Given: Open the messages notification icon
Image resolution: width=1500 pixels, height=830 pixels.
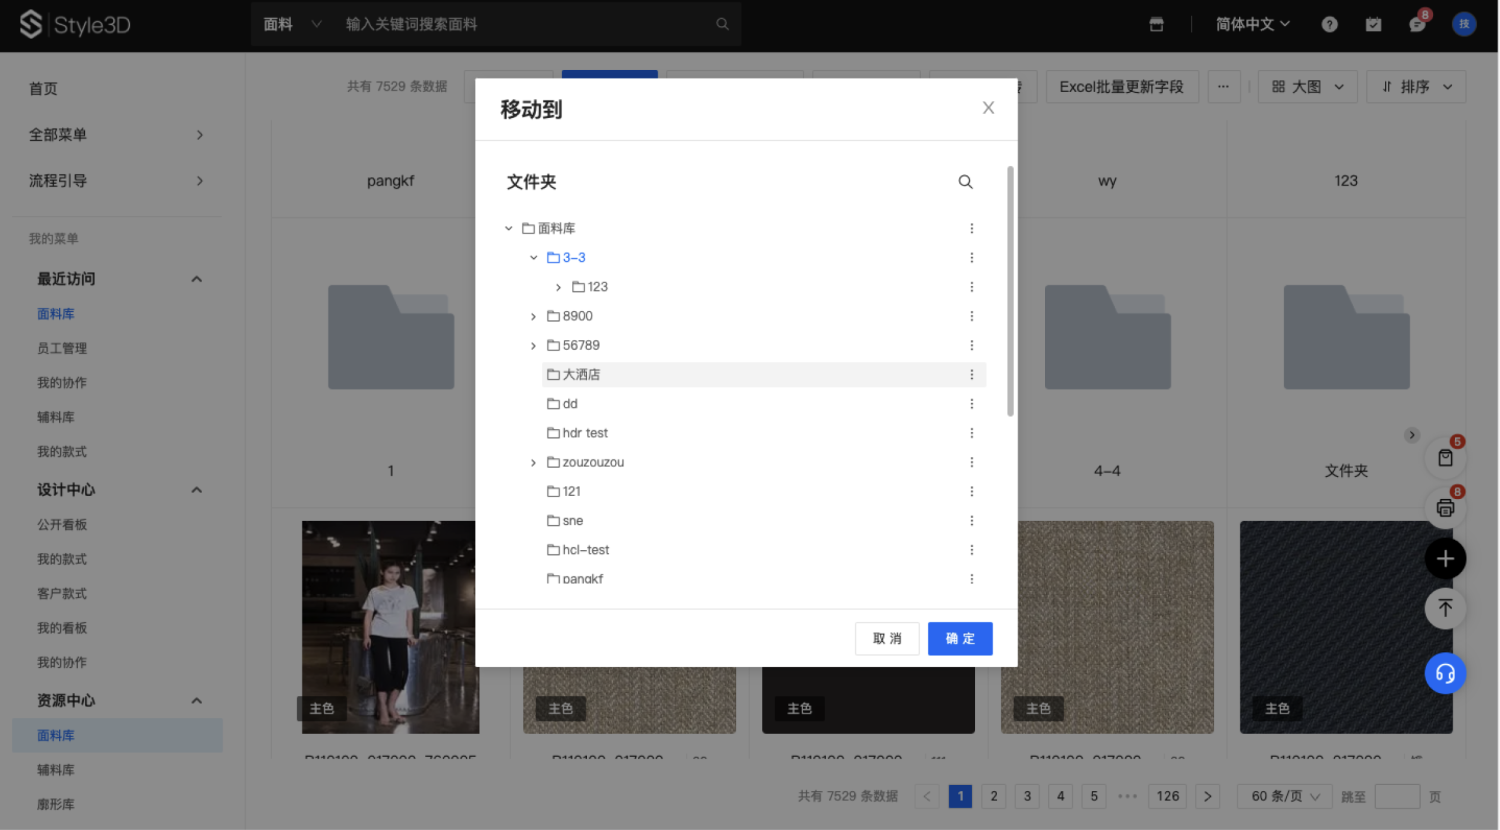Looking at the screenshot, I should (x=1417, y=25).
